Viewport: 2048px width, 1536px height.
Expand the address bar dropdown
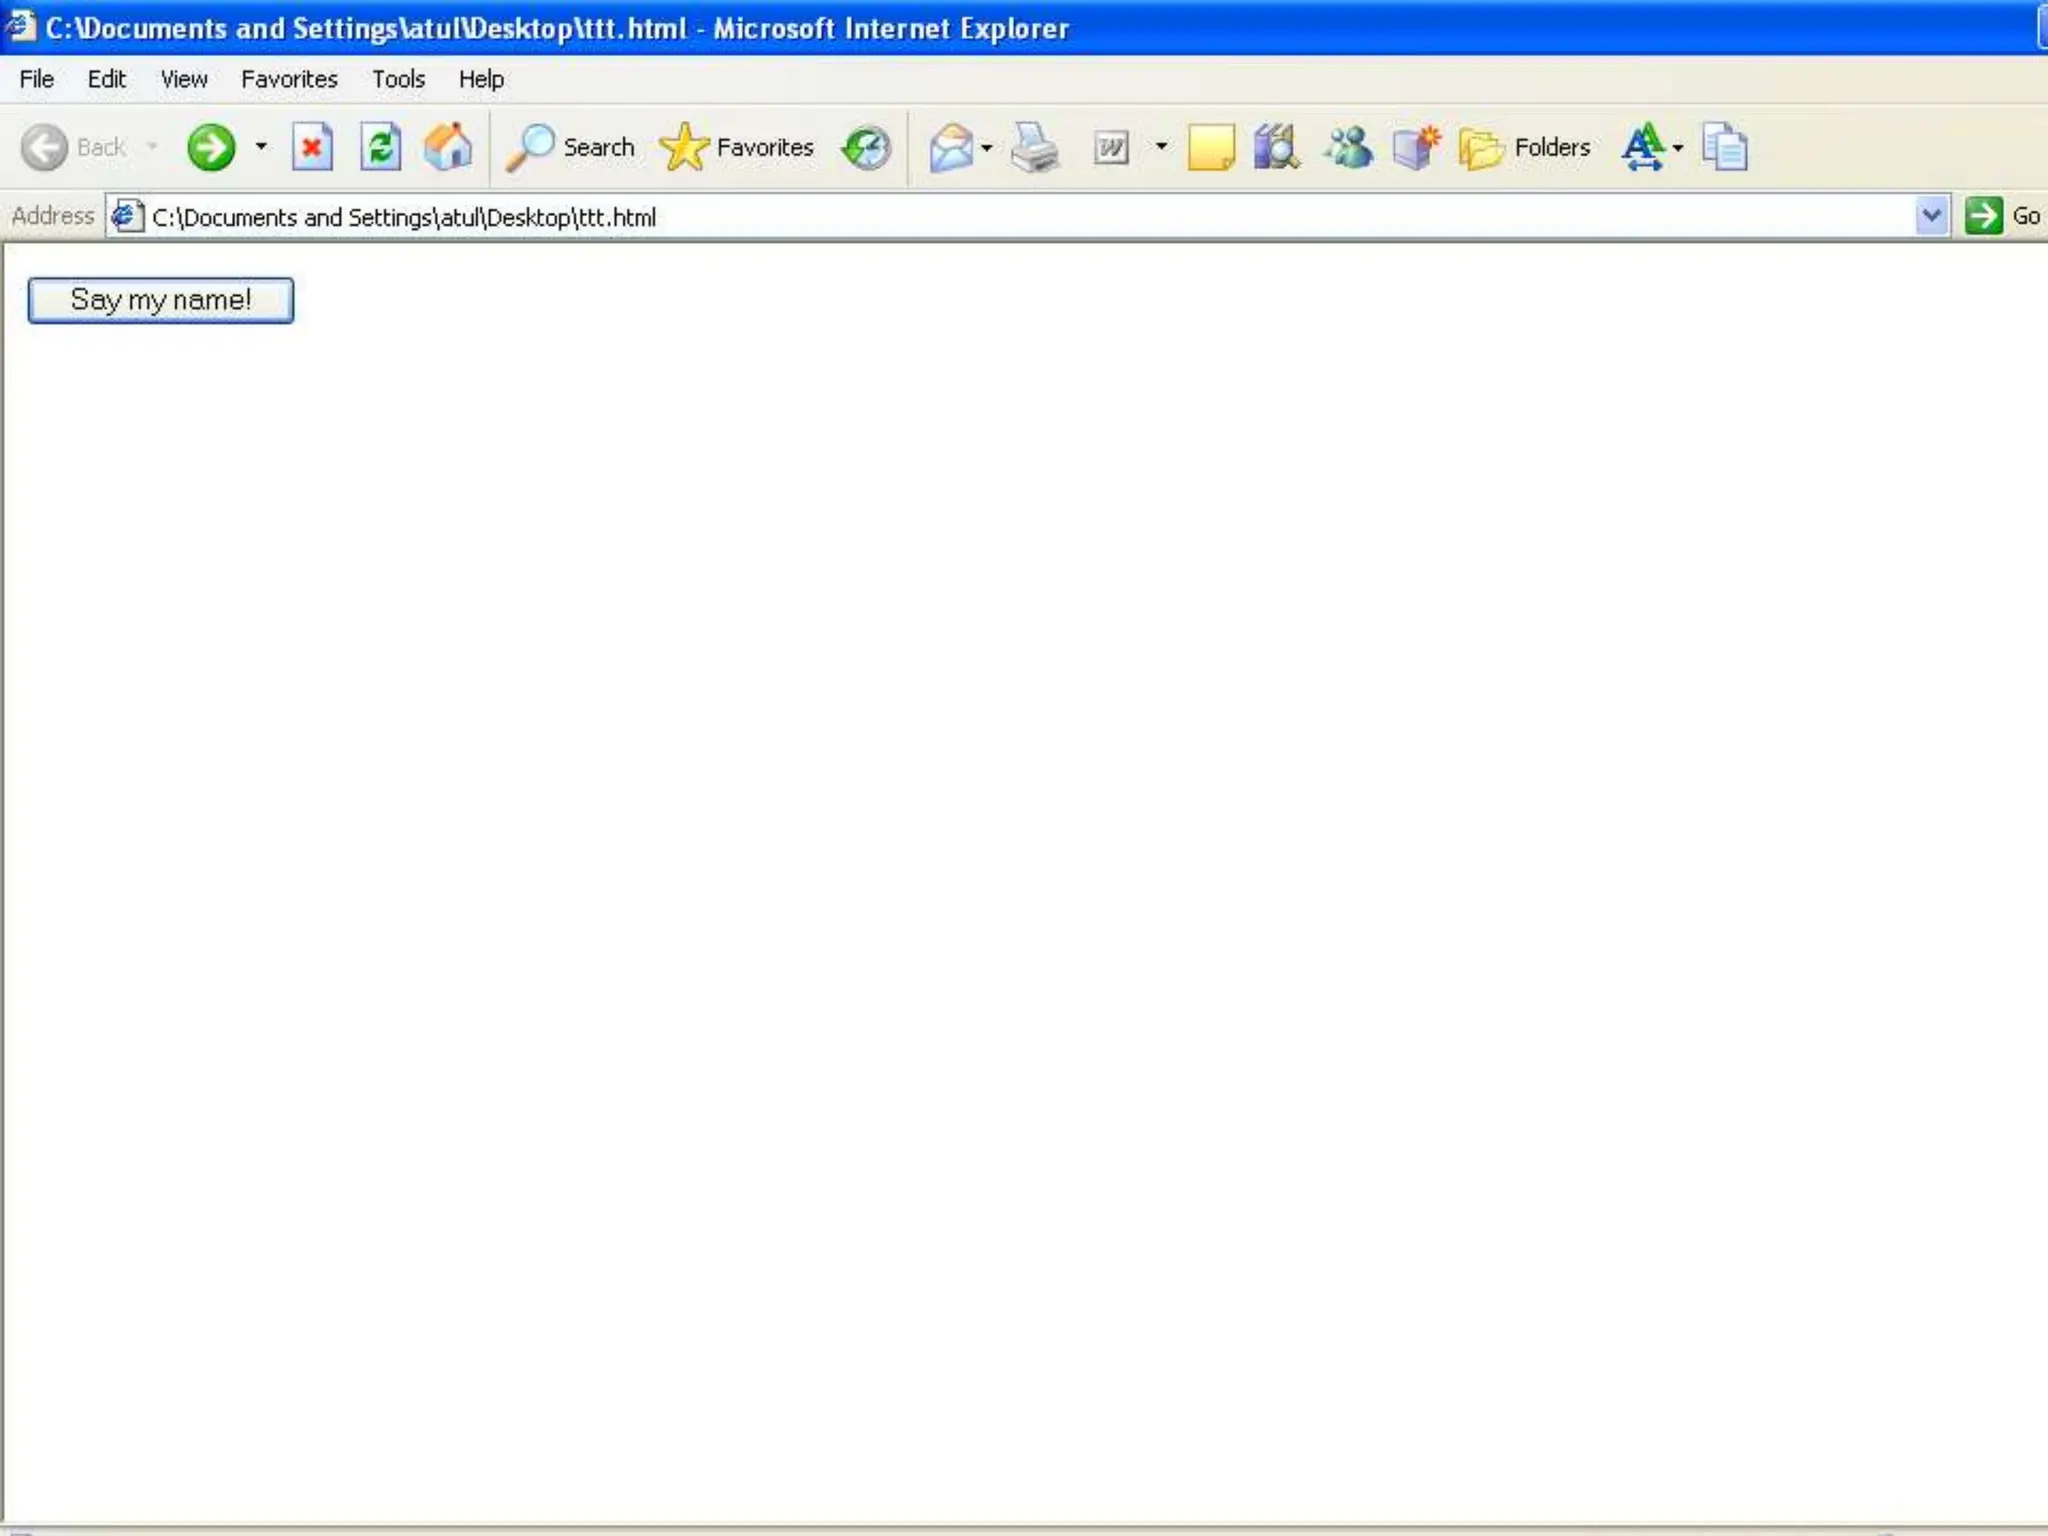point(1931,216)
